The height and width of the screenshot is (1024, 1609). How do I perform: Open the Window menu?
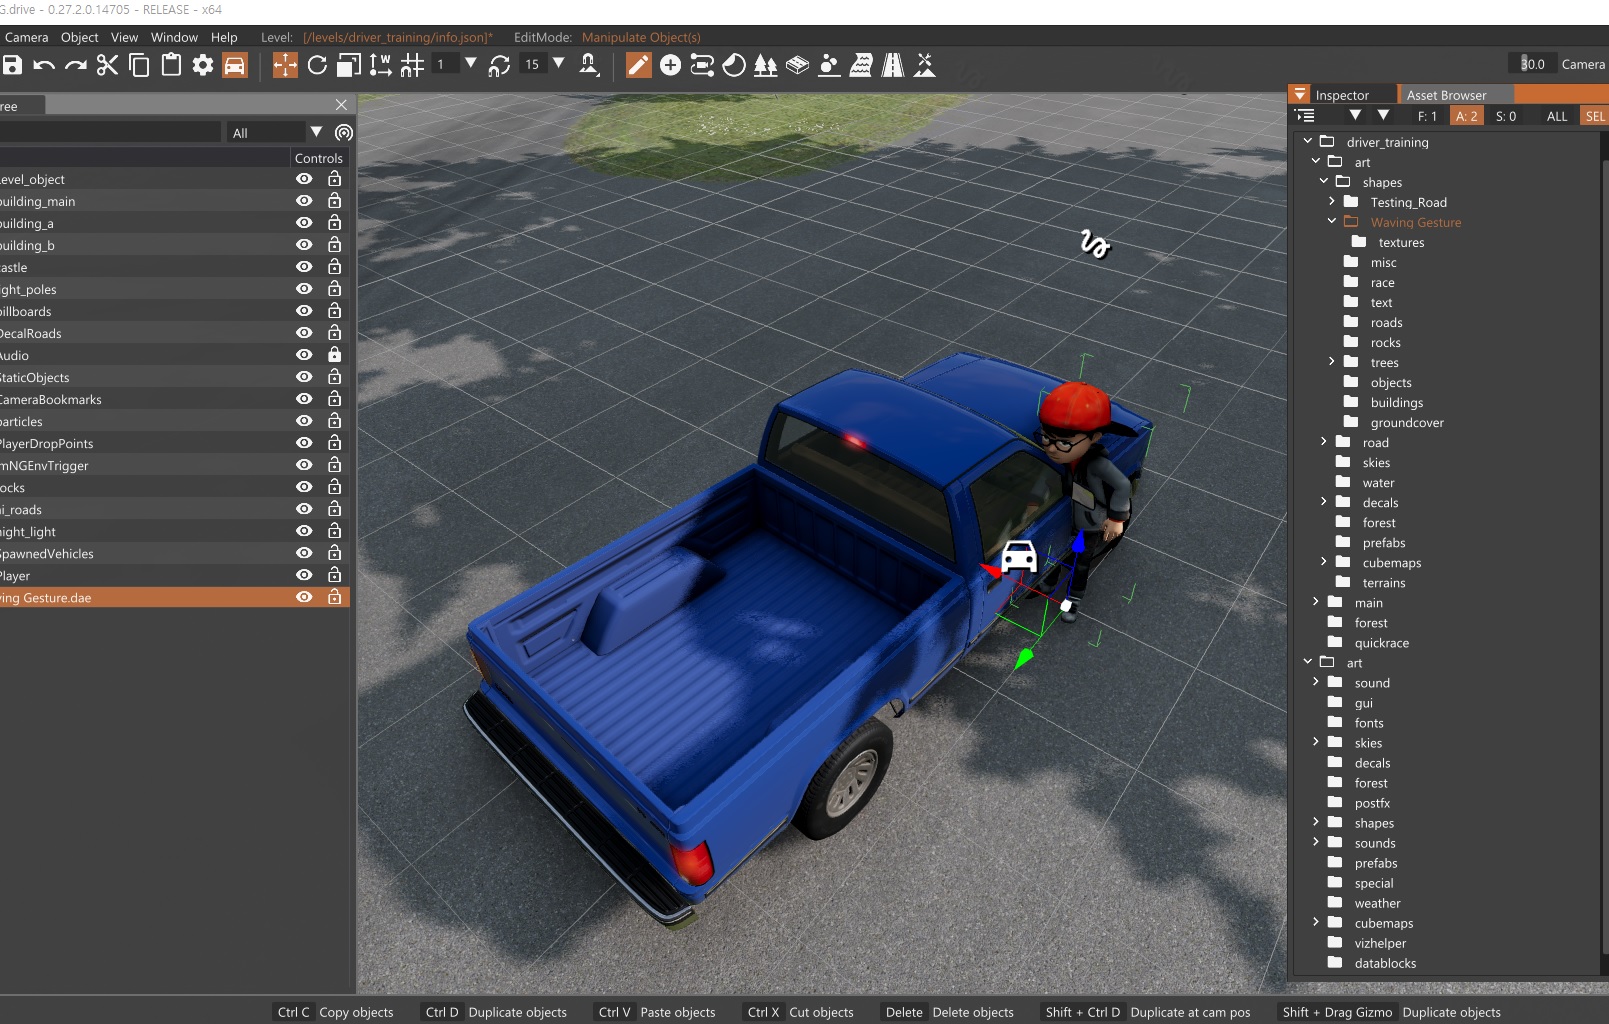(x=174, y=37)
